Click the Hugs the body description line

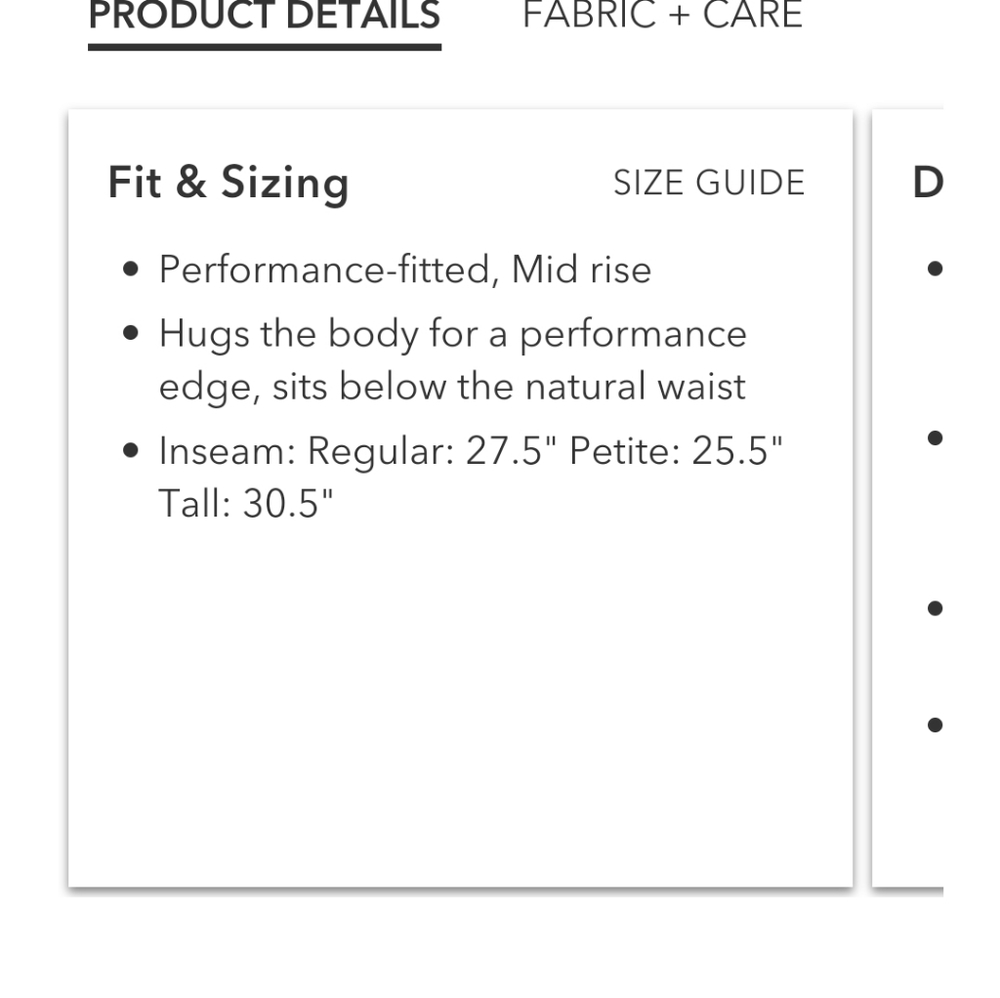coord(453,334)
